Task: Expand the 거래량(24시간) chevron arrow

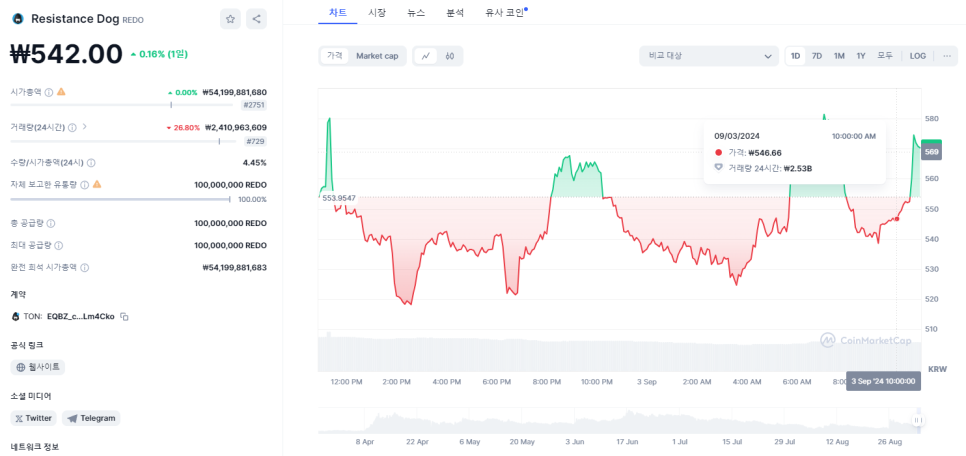Action: pyautogui.click(x=84, y=127)
